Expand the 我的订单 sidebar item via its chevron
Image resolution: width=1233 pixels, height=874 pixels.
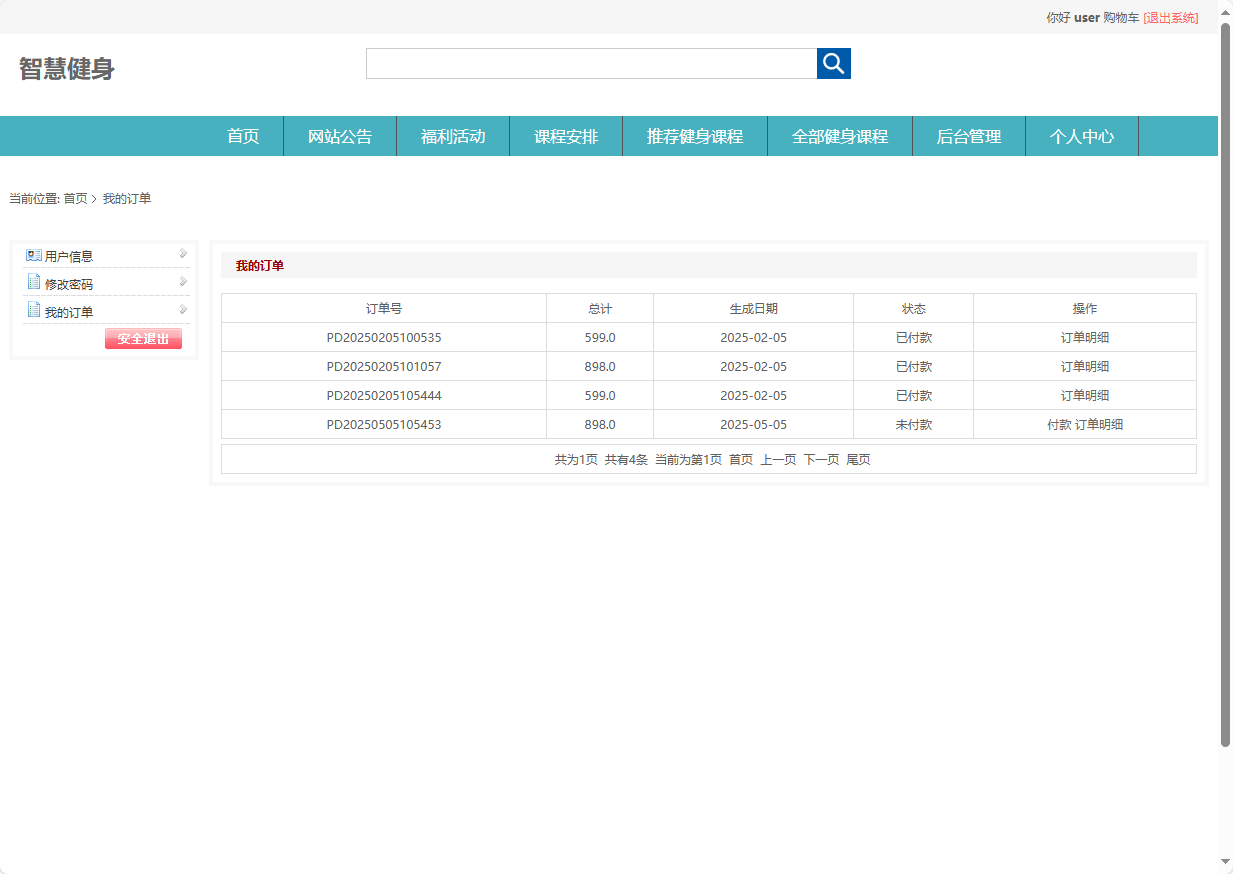(x=182, y=310)
